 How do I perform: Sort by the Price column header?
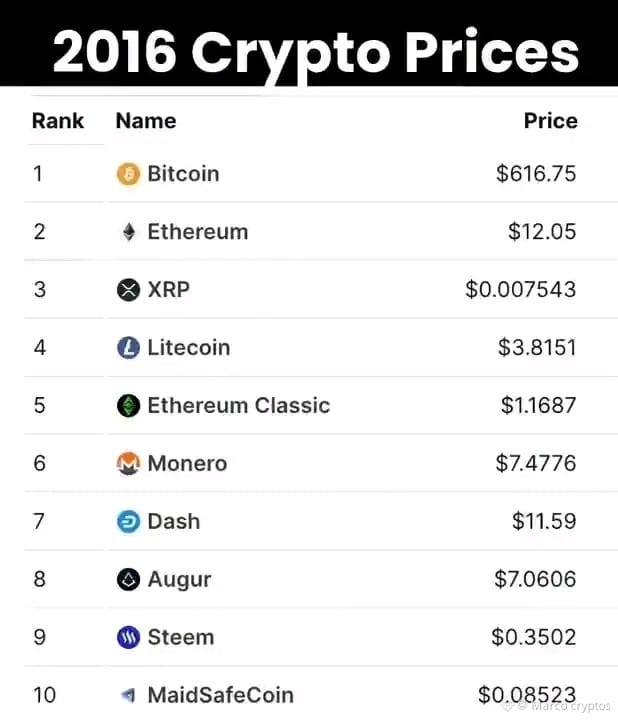pos(551,121)
